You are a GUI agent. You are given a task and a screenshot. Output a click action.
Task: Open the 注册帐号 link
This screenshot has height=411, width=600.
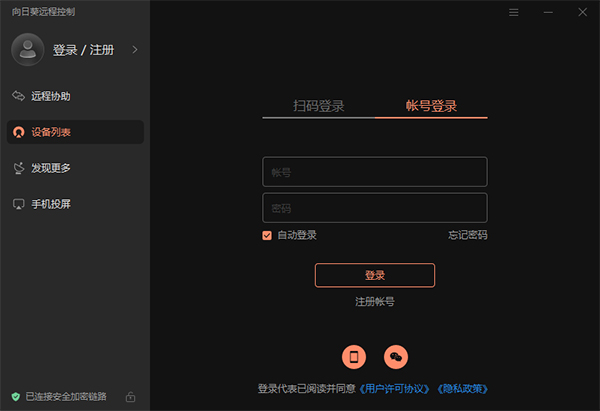(375, 302)
